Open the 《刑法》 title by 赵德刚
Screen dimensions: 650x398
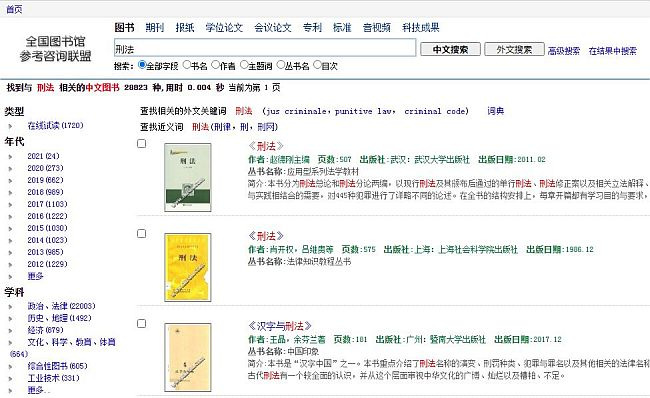pyautogui.click(x=266, y=146)
